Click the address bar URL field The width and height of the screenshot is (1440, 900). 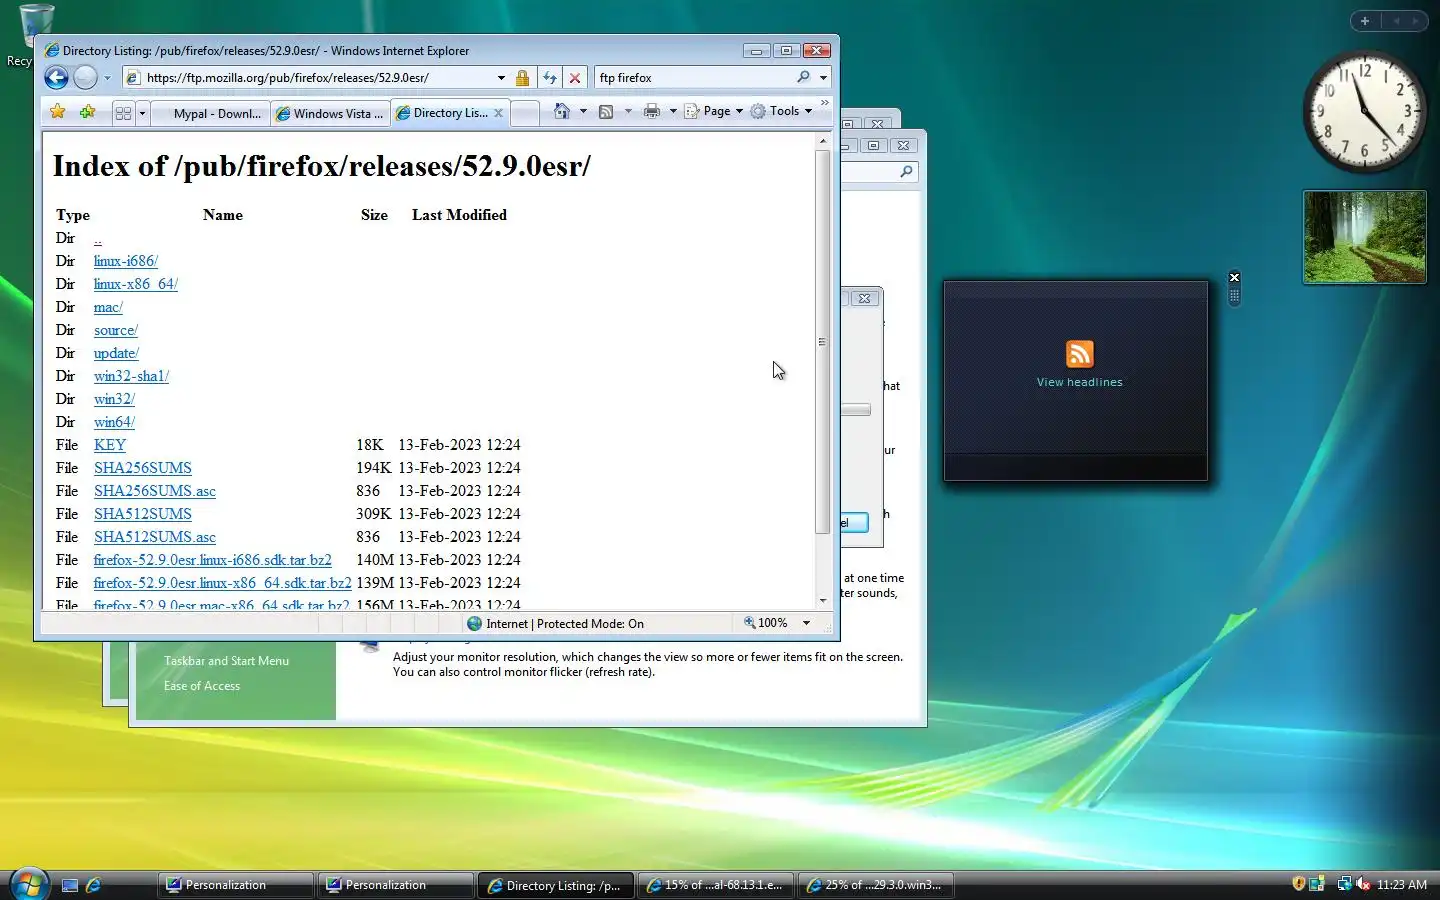[x=310, y=78]
